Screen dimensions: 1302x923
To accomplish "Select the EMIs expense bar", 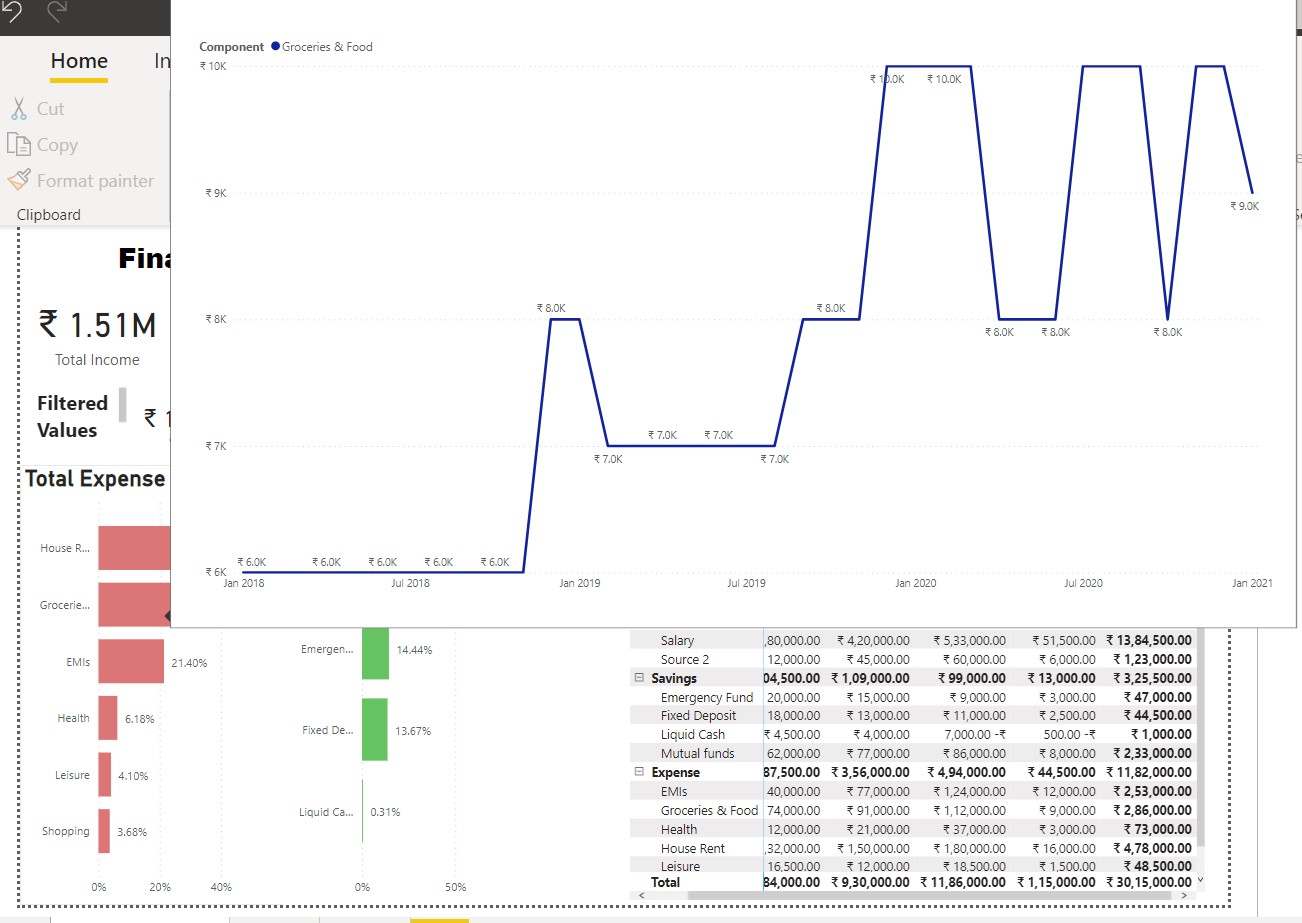I will point(131,661).
